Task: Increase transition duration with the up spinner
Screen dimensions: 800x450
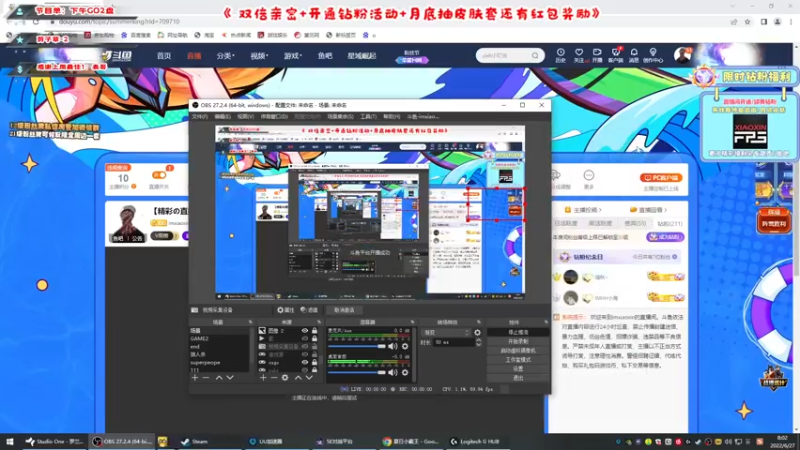Action: [478, 340]
